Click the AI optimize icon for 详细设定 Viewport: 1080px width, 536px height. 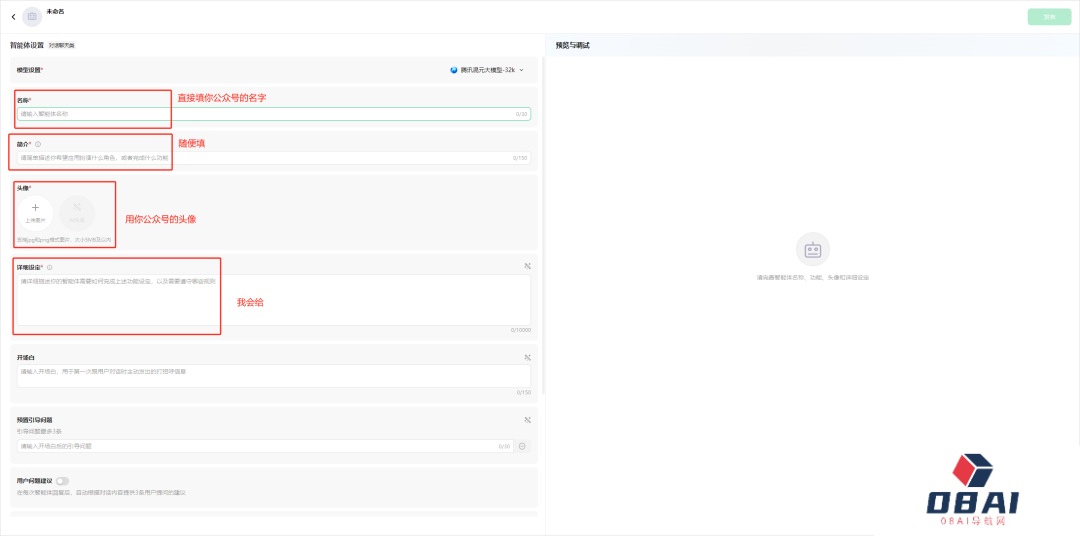[x=527, y=266]
